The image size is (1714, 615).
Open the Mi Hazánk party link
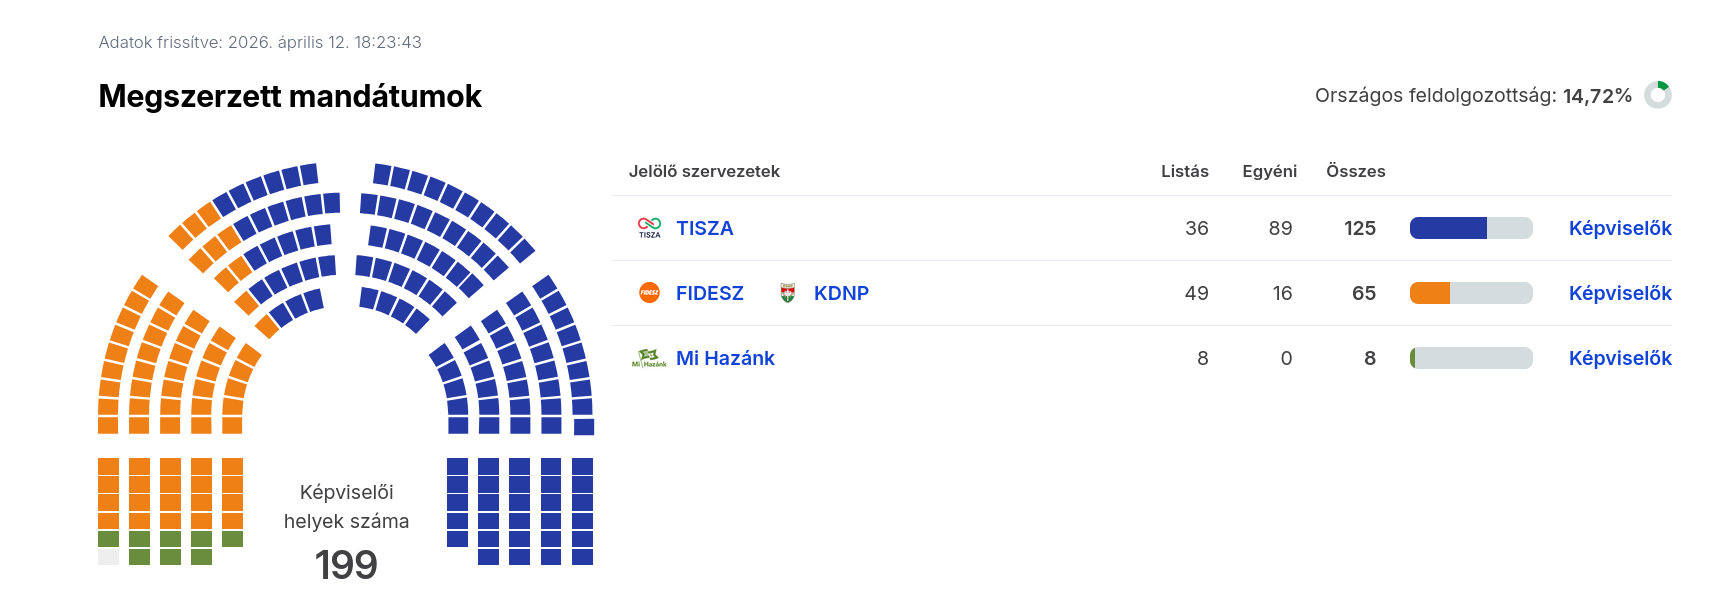click(725, 358)
